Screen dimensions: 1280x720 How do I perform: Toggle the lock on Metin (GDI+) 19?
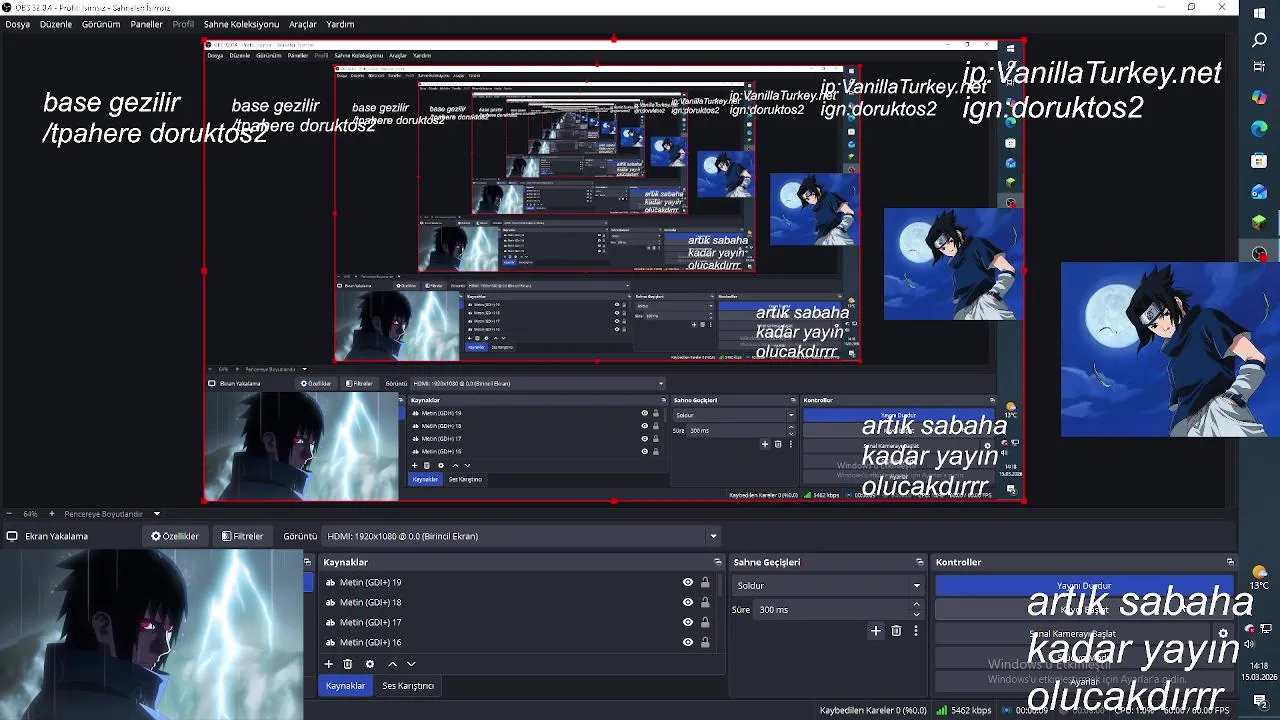coord(704,582)
